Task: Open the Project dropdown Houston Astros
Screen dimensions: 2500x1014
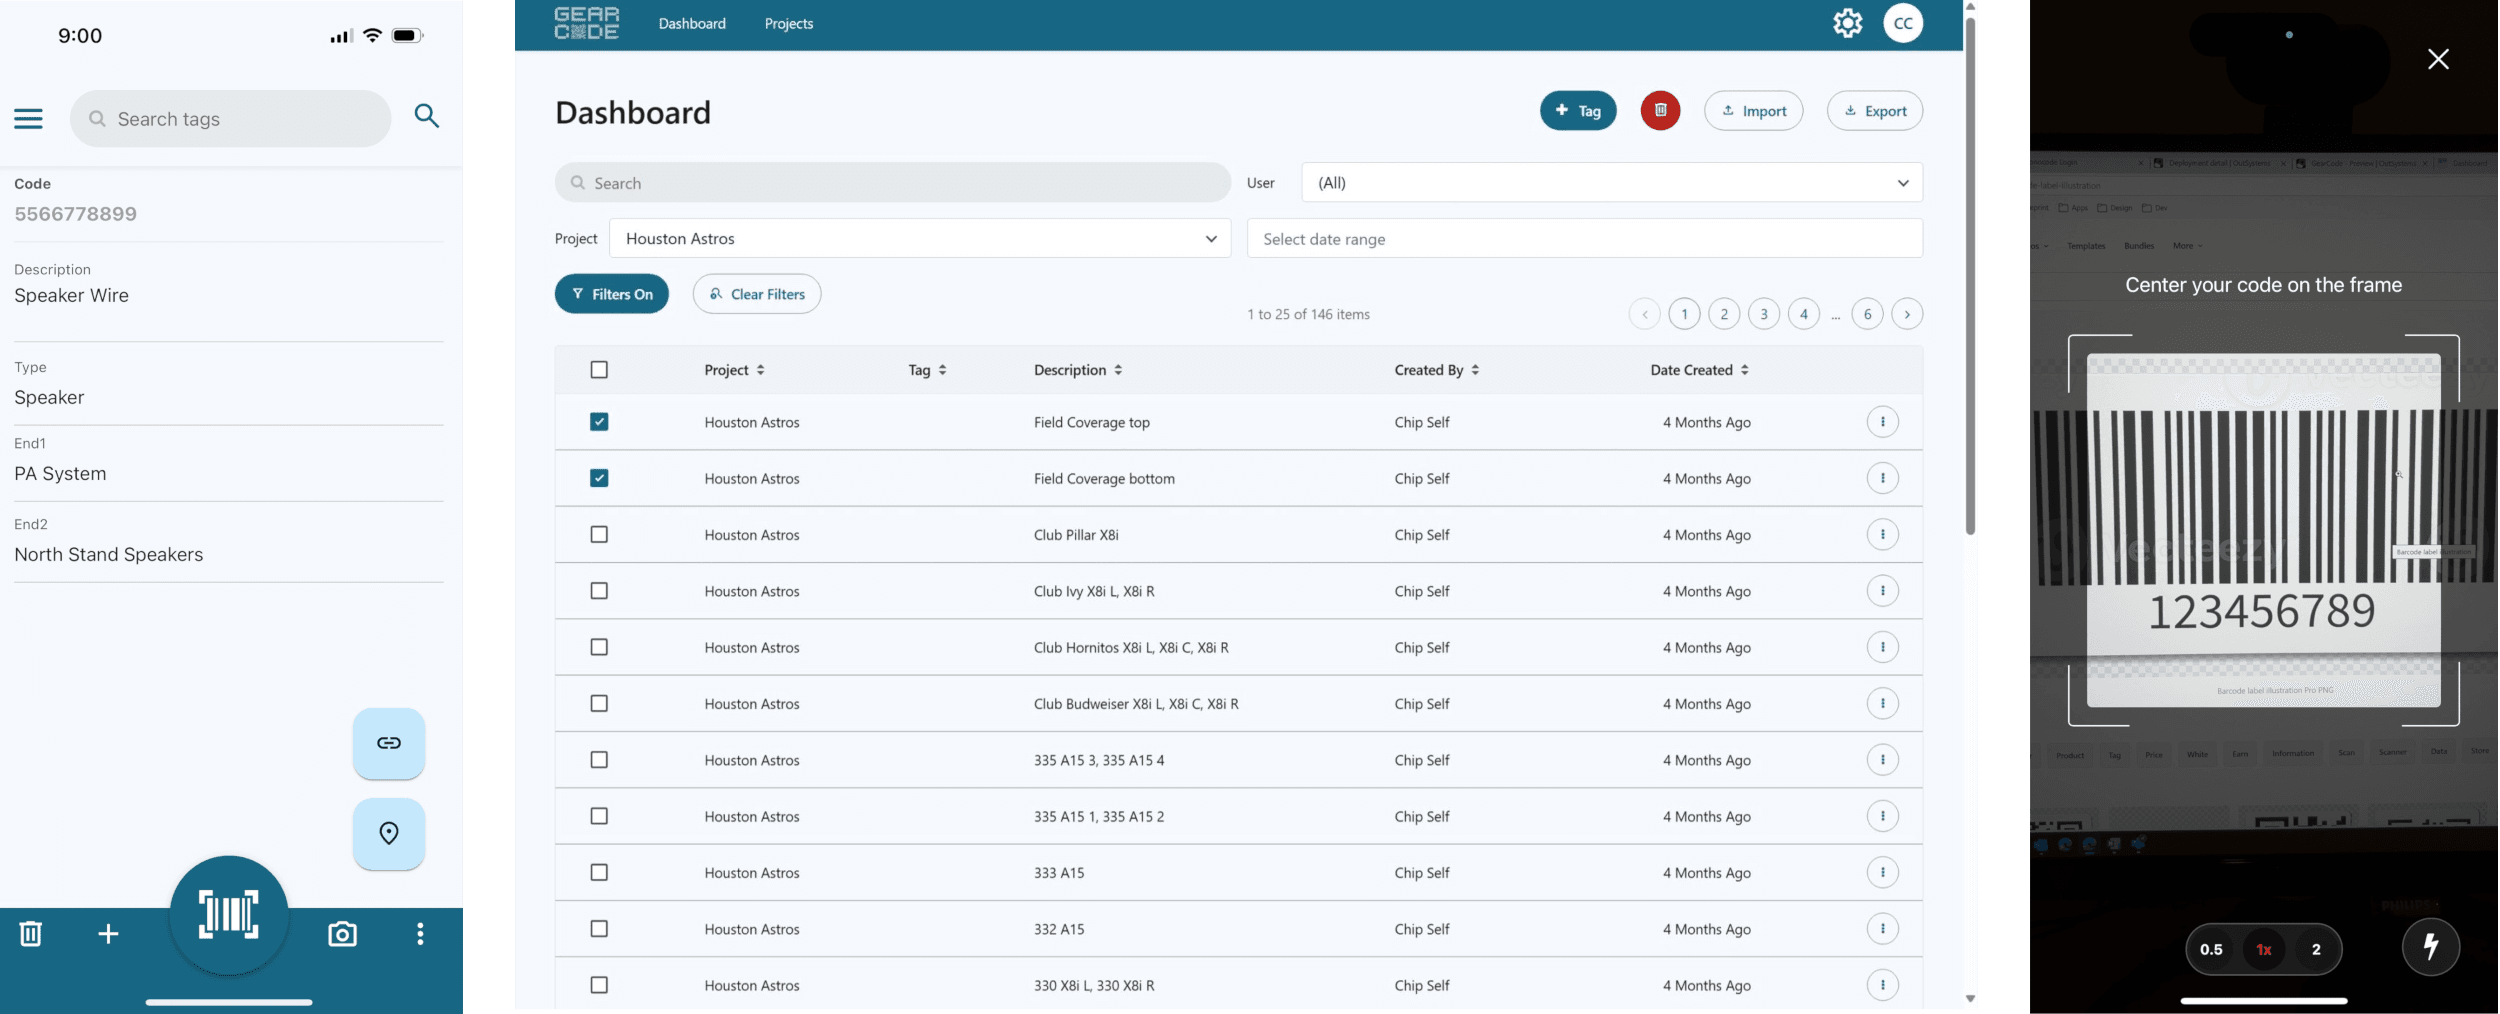Action: tap(920, 239)
